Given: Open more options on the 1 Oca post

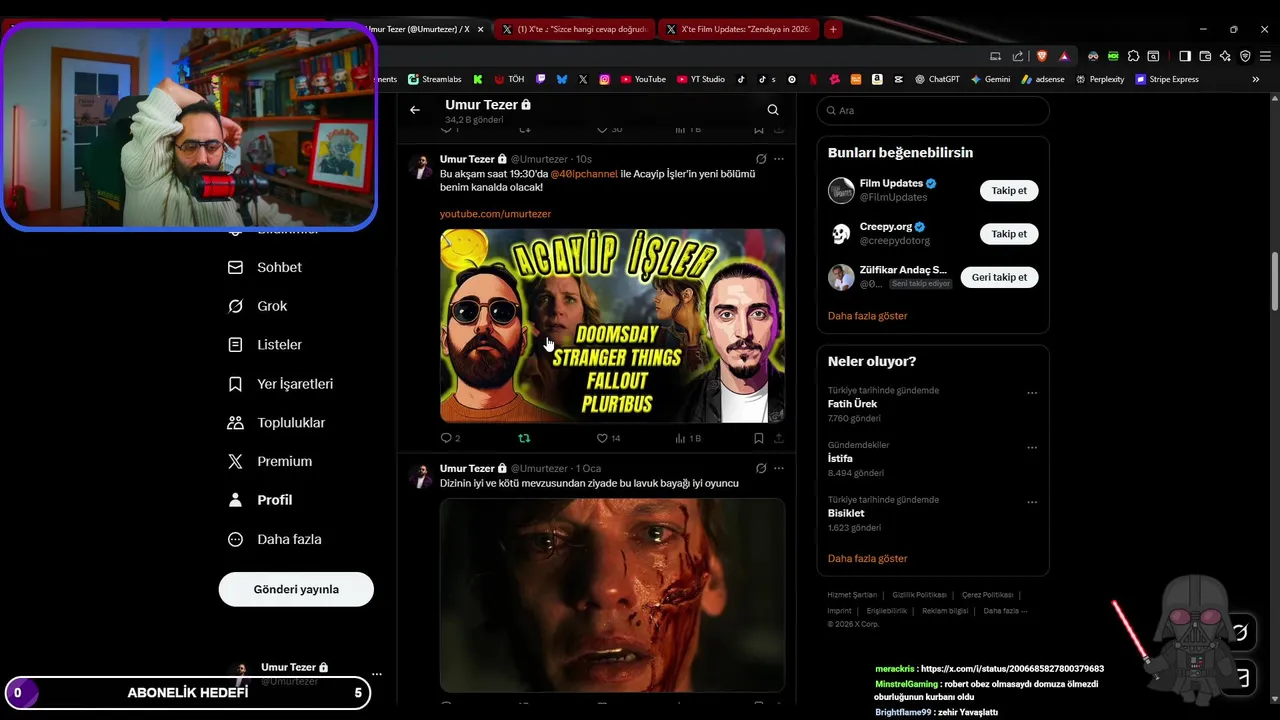Looking at the screenshot, I should [779, 468].
